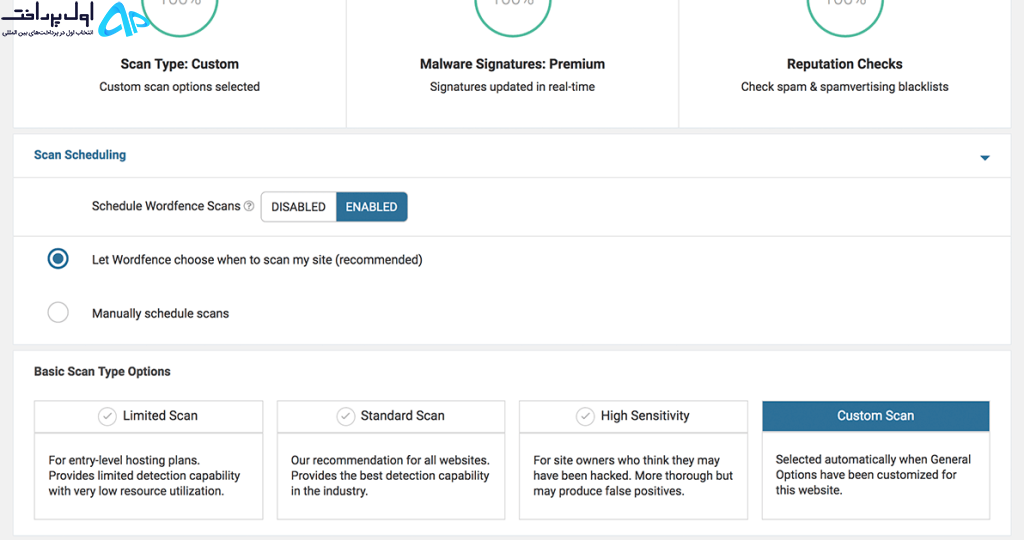Click 'Signatures updated in real-time' text
Image resolution: width=1024 pixels, height=540 pixels.
coord(513,87)
